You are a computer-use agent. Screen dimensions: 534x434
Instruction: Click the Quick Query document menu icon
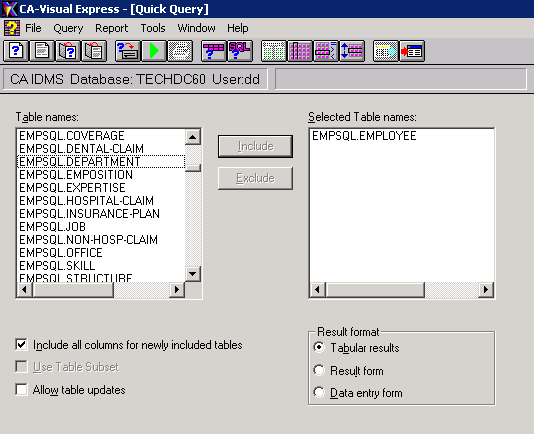point(12,28)
